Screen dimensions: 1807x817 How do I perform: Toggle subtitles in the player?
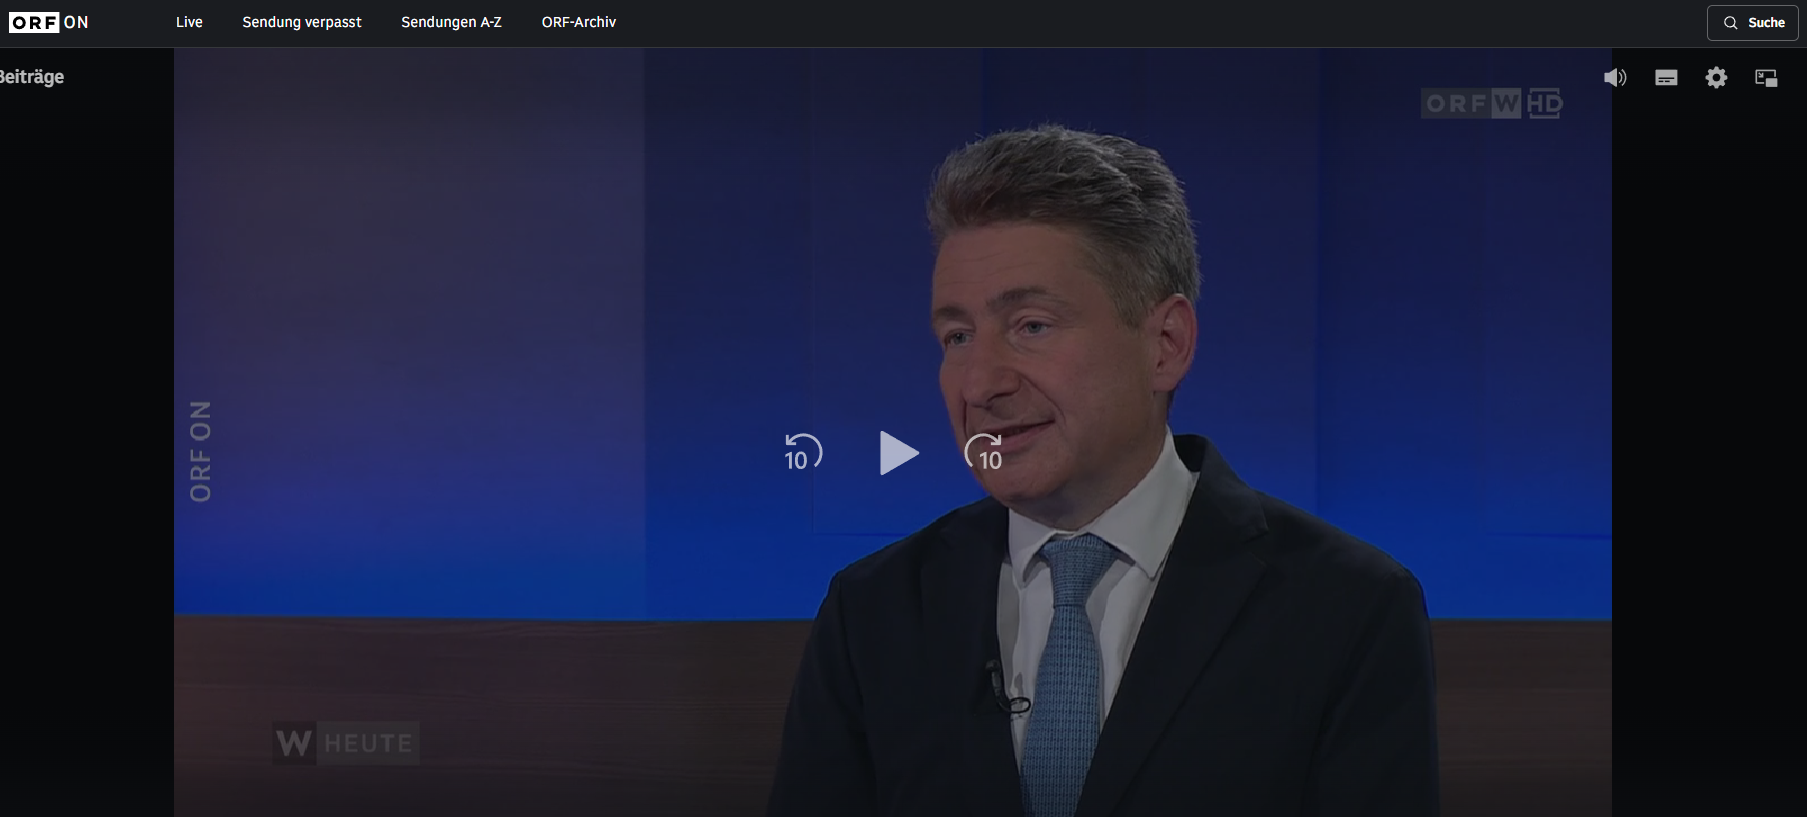point(1666,78)
